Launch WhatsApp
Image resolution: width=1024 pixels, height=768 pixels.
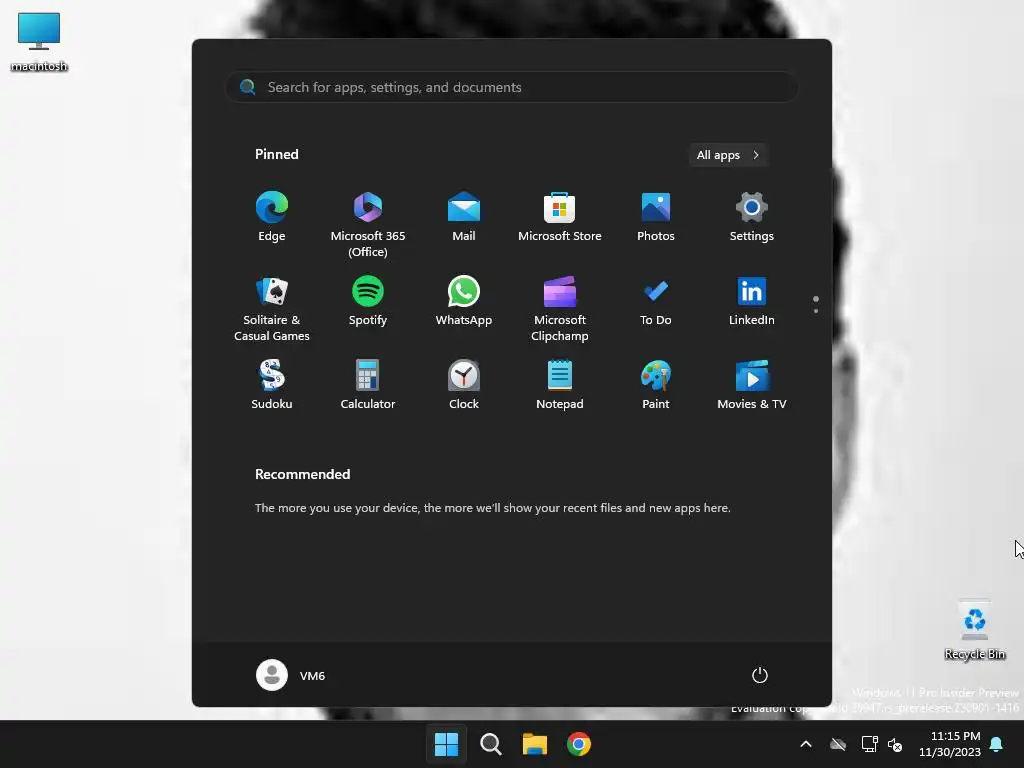tap(464, 302)
